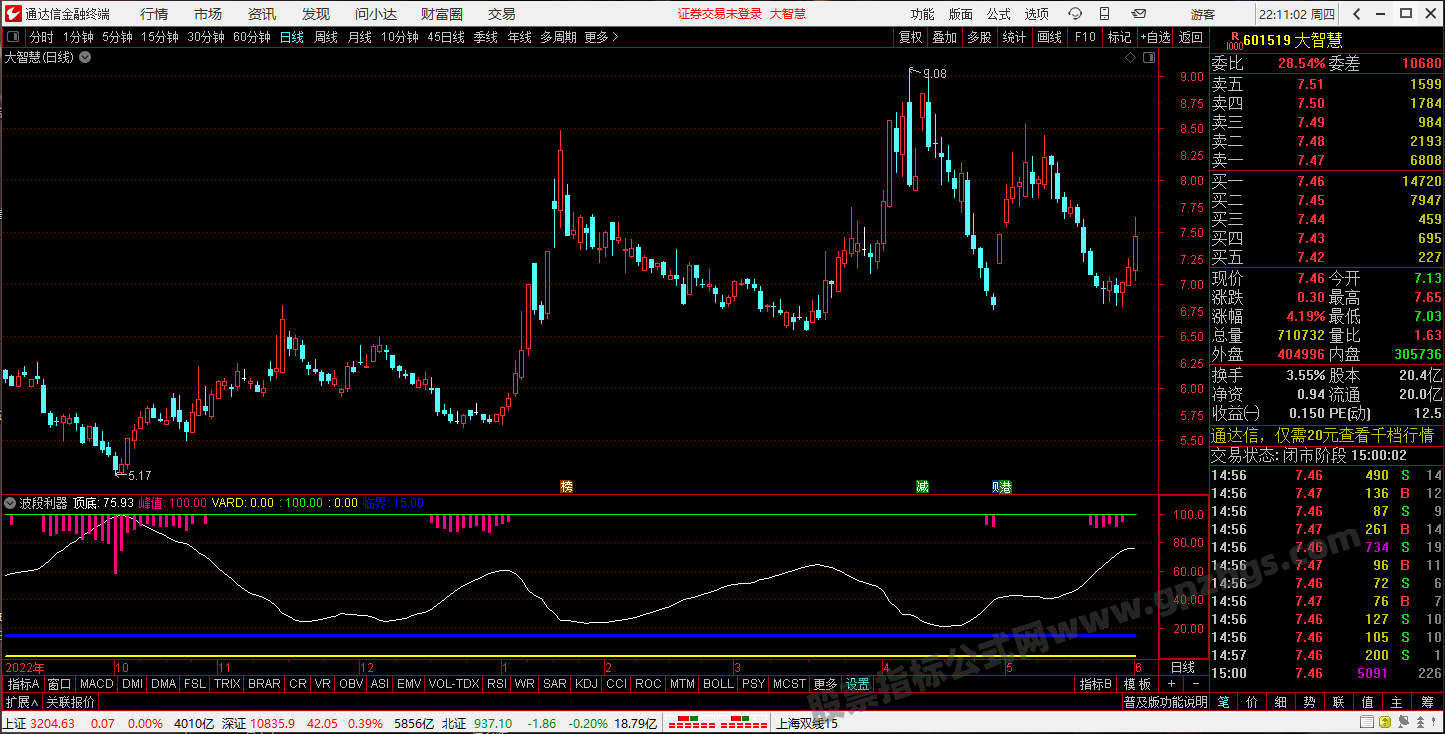Click the R1000 badge next to 601519
1445x734 pixels.
coord(1233,39)
